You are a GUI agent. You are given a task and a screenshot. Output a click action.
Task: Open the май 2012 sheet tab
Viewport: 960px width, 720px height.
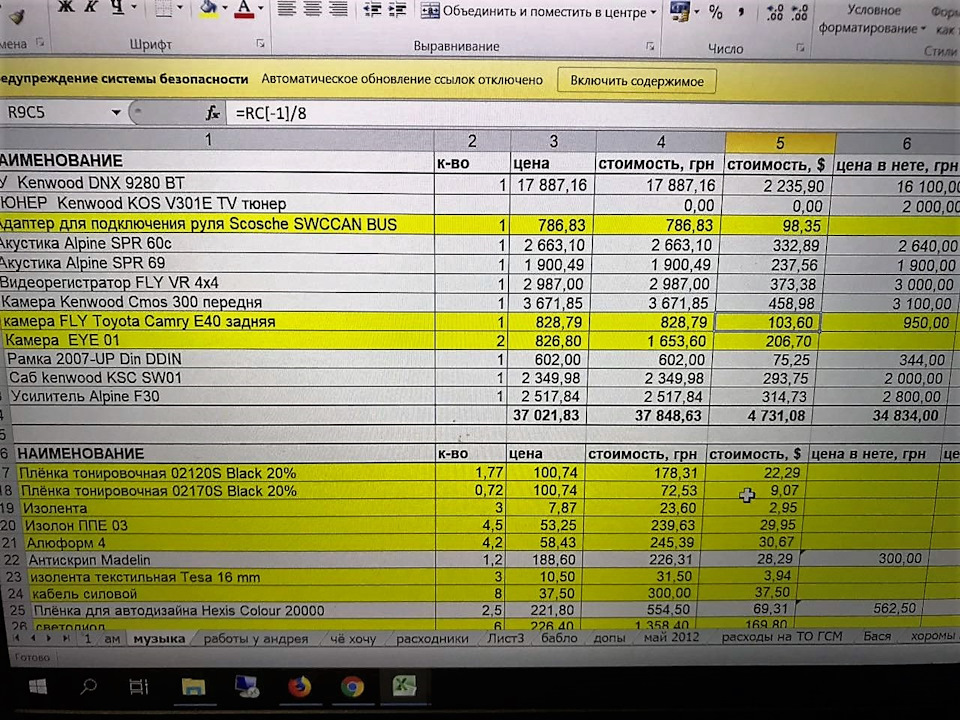click(x=671, y=637)
